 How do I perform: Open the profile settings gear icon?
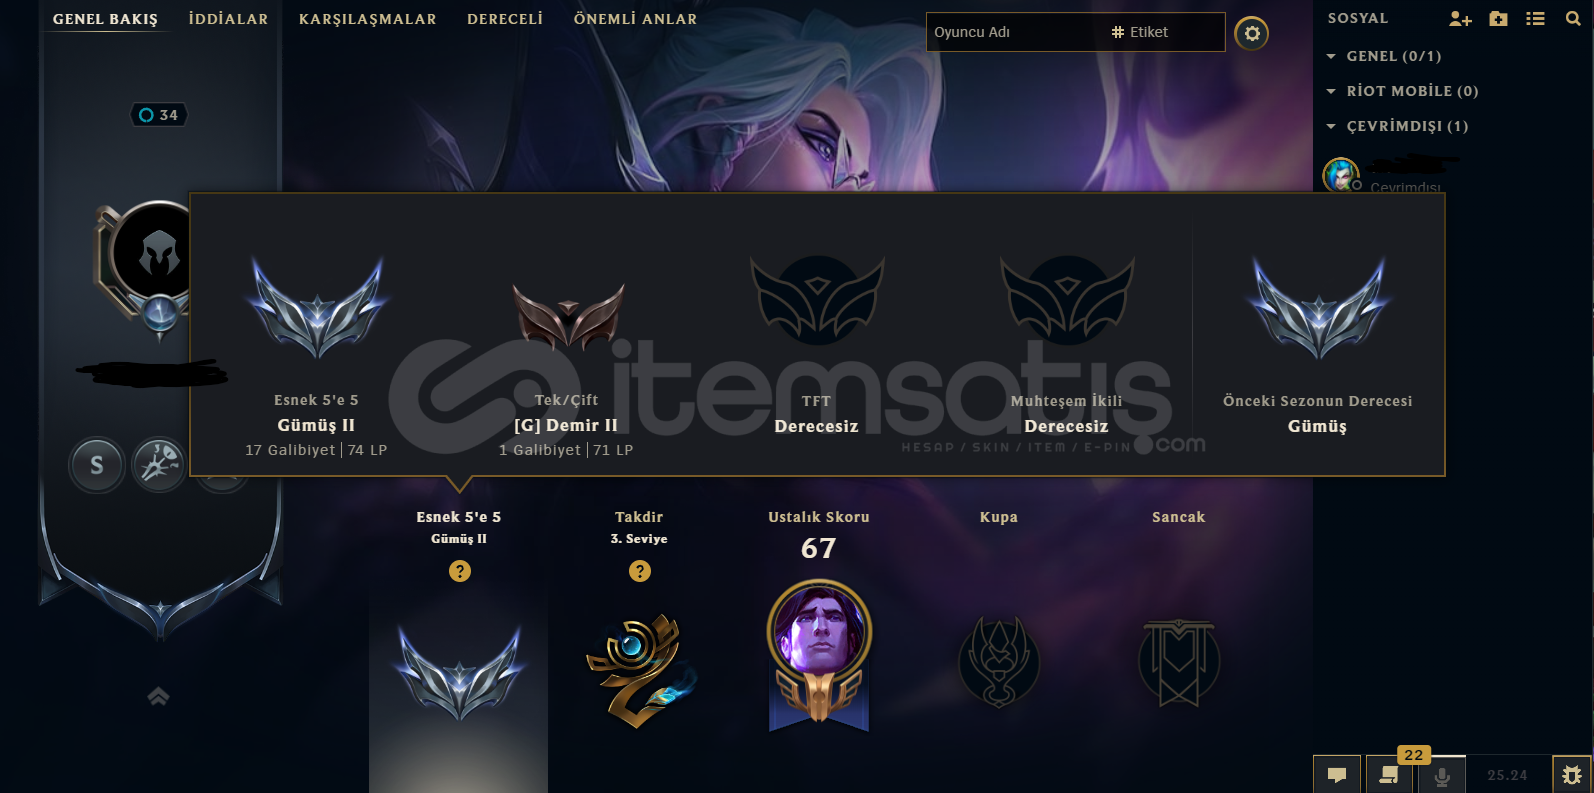(x=1251, y=33)
